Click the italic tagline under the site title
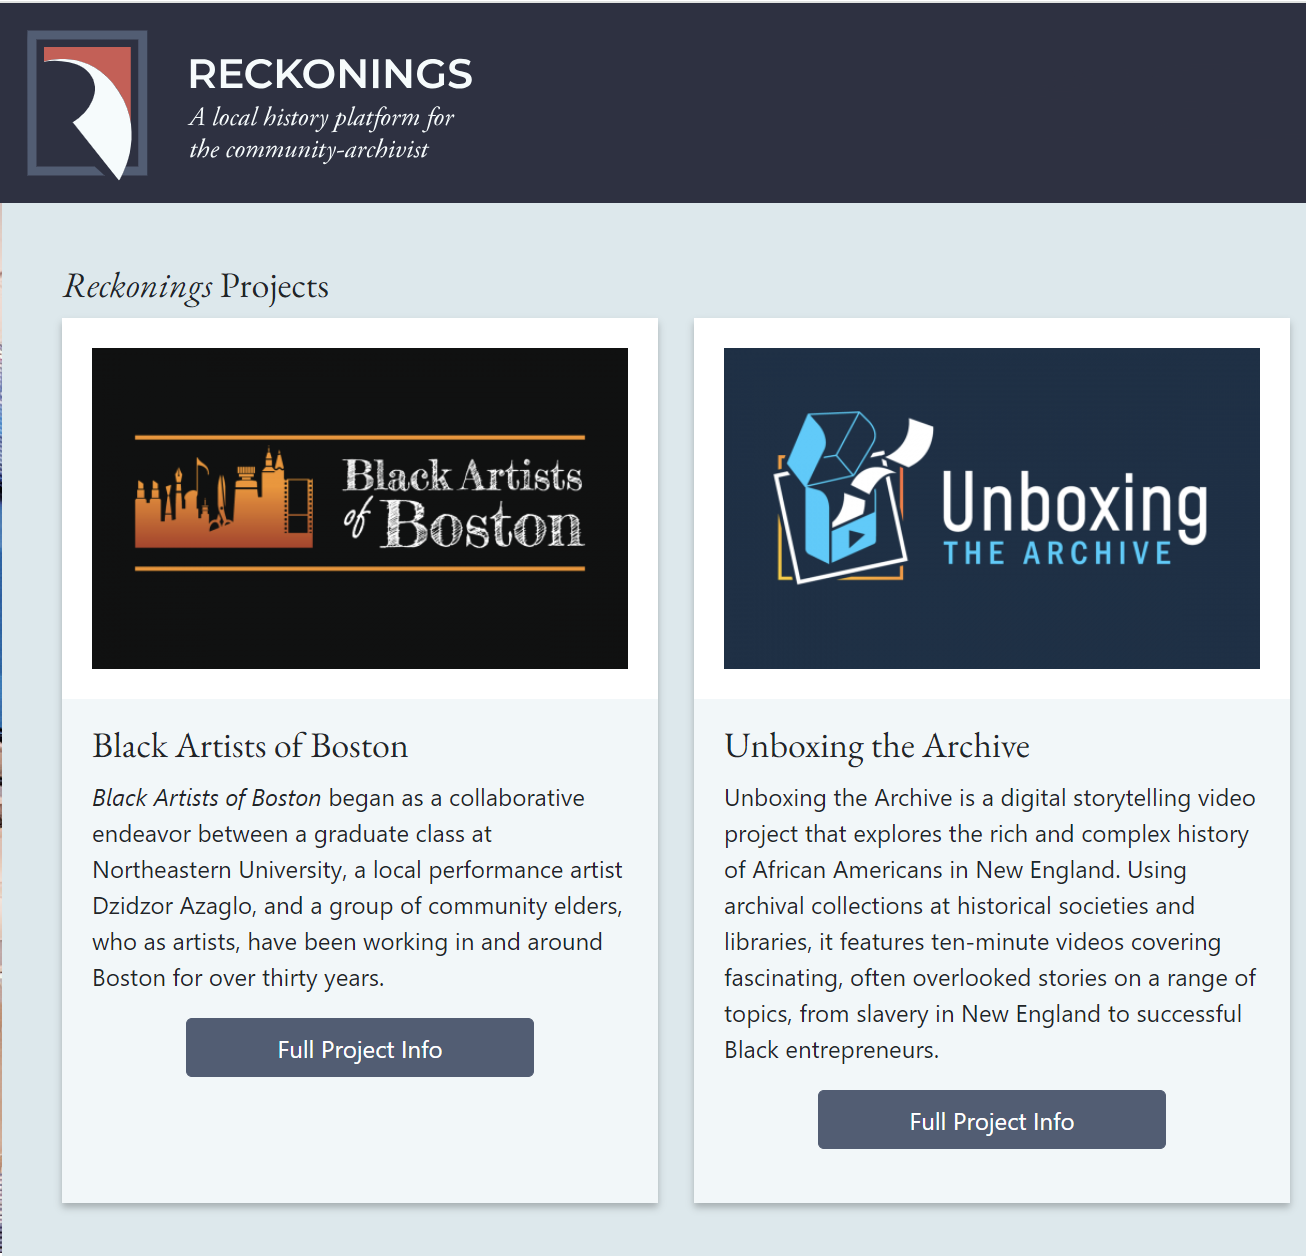Image resolution: width=1306 pixels, height=1256 pixels. tap(320, 133)
